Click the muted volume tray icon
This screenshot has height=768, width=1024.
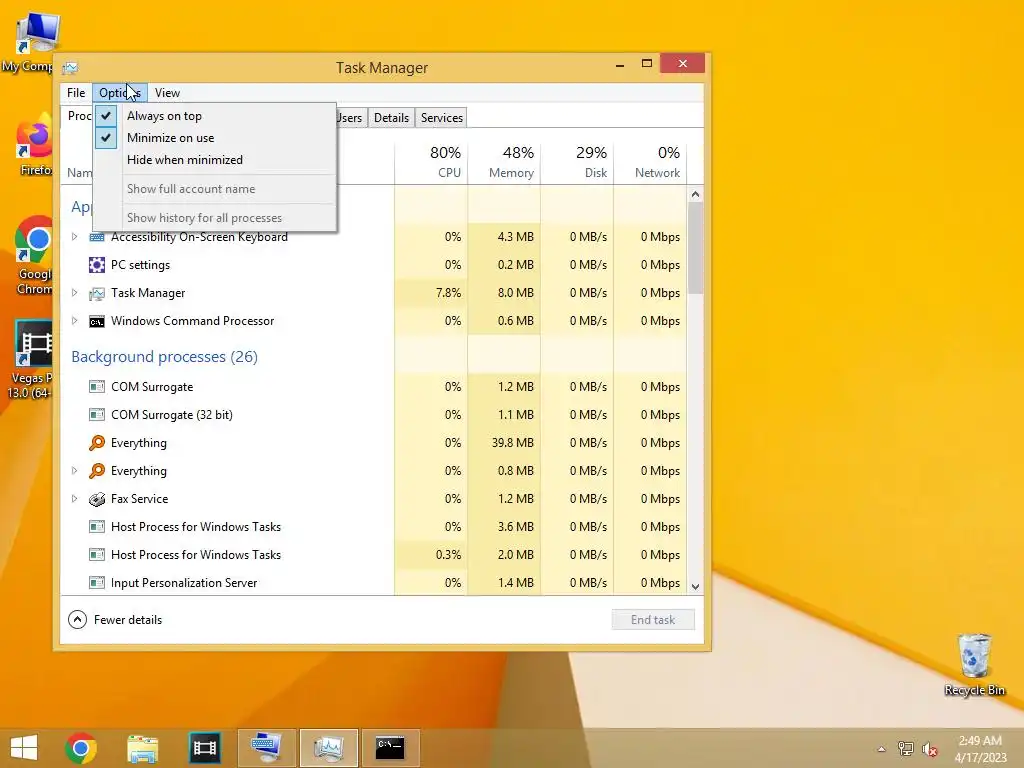(929, 749)
